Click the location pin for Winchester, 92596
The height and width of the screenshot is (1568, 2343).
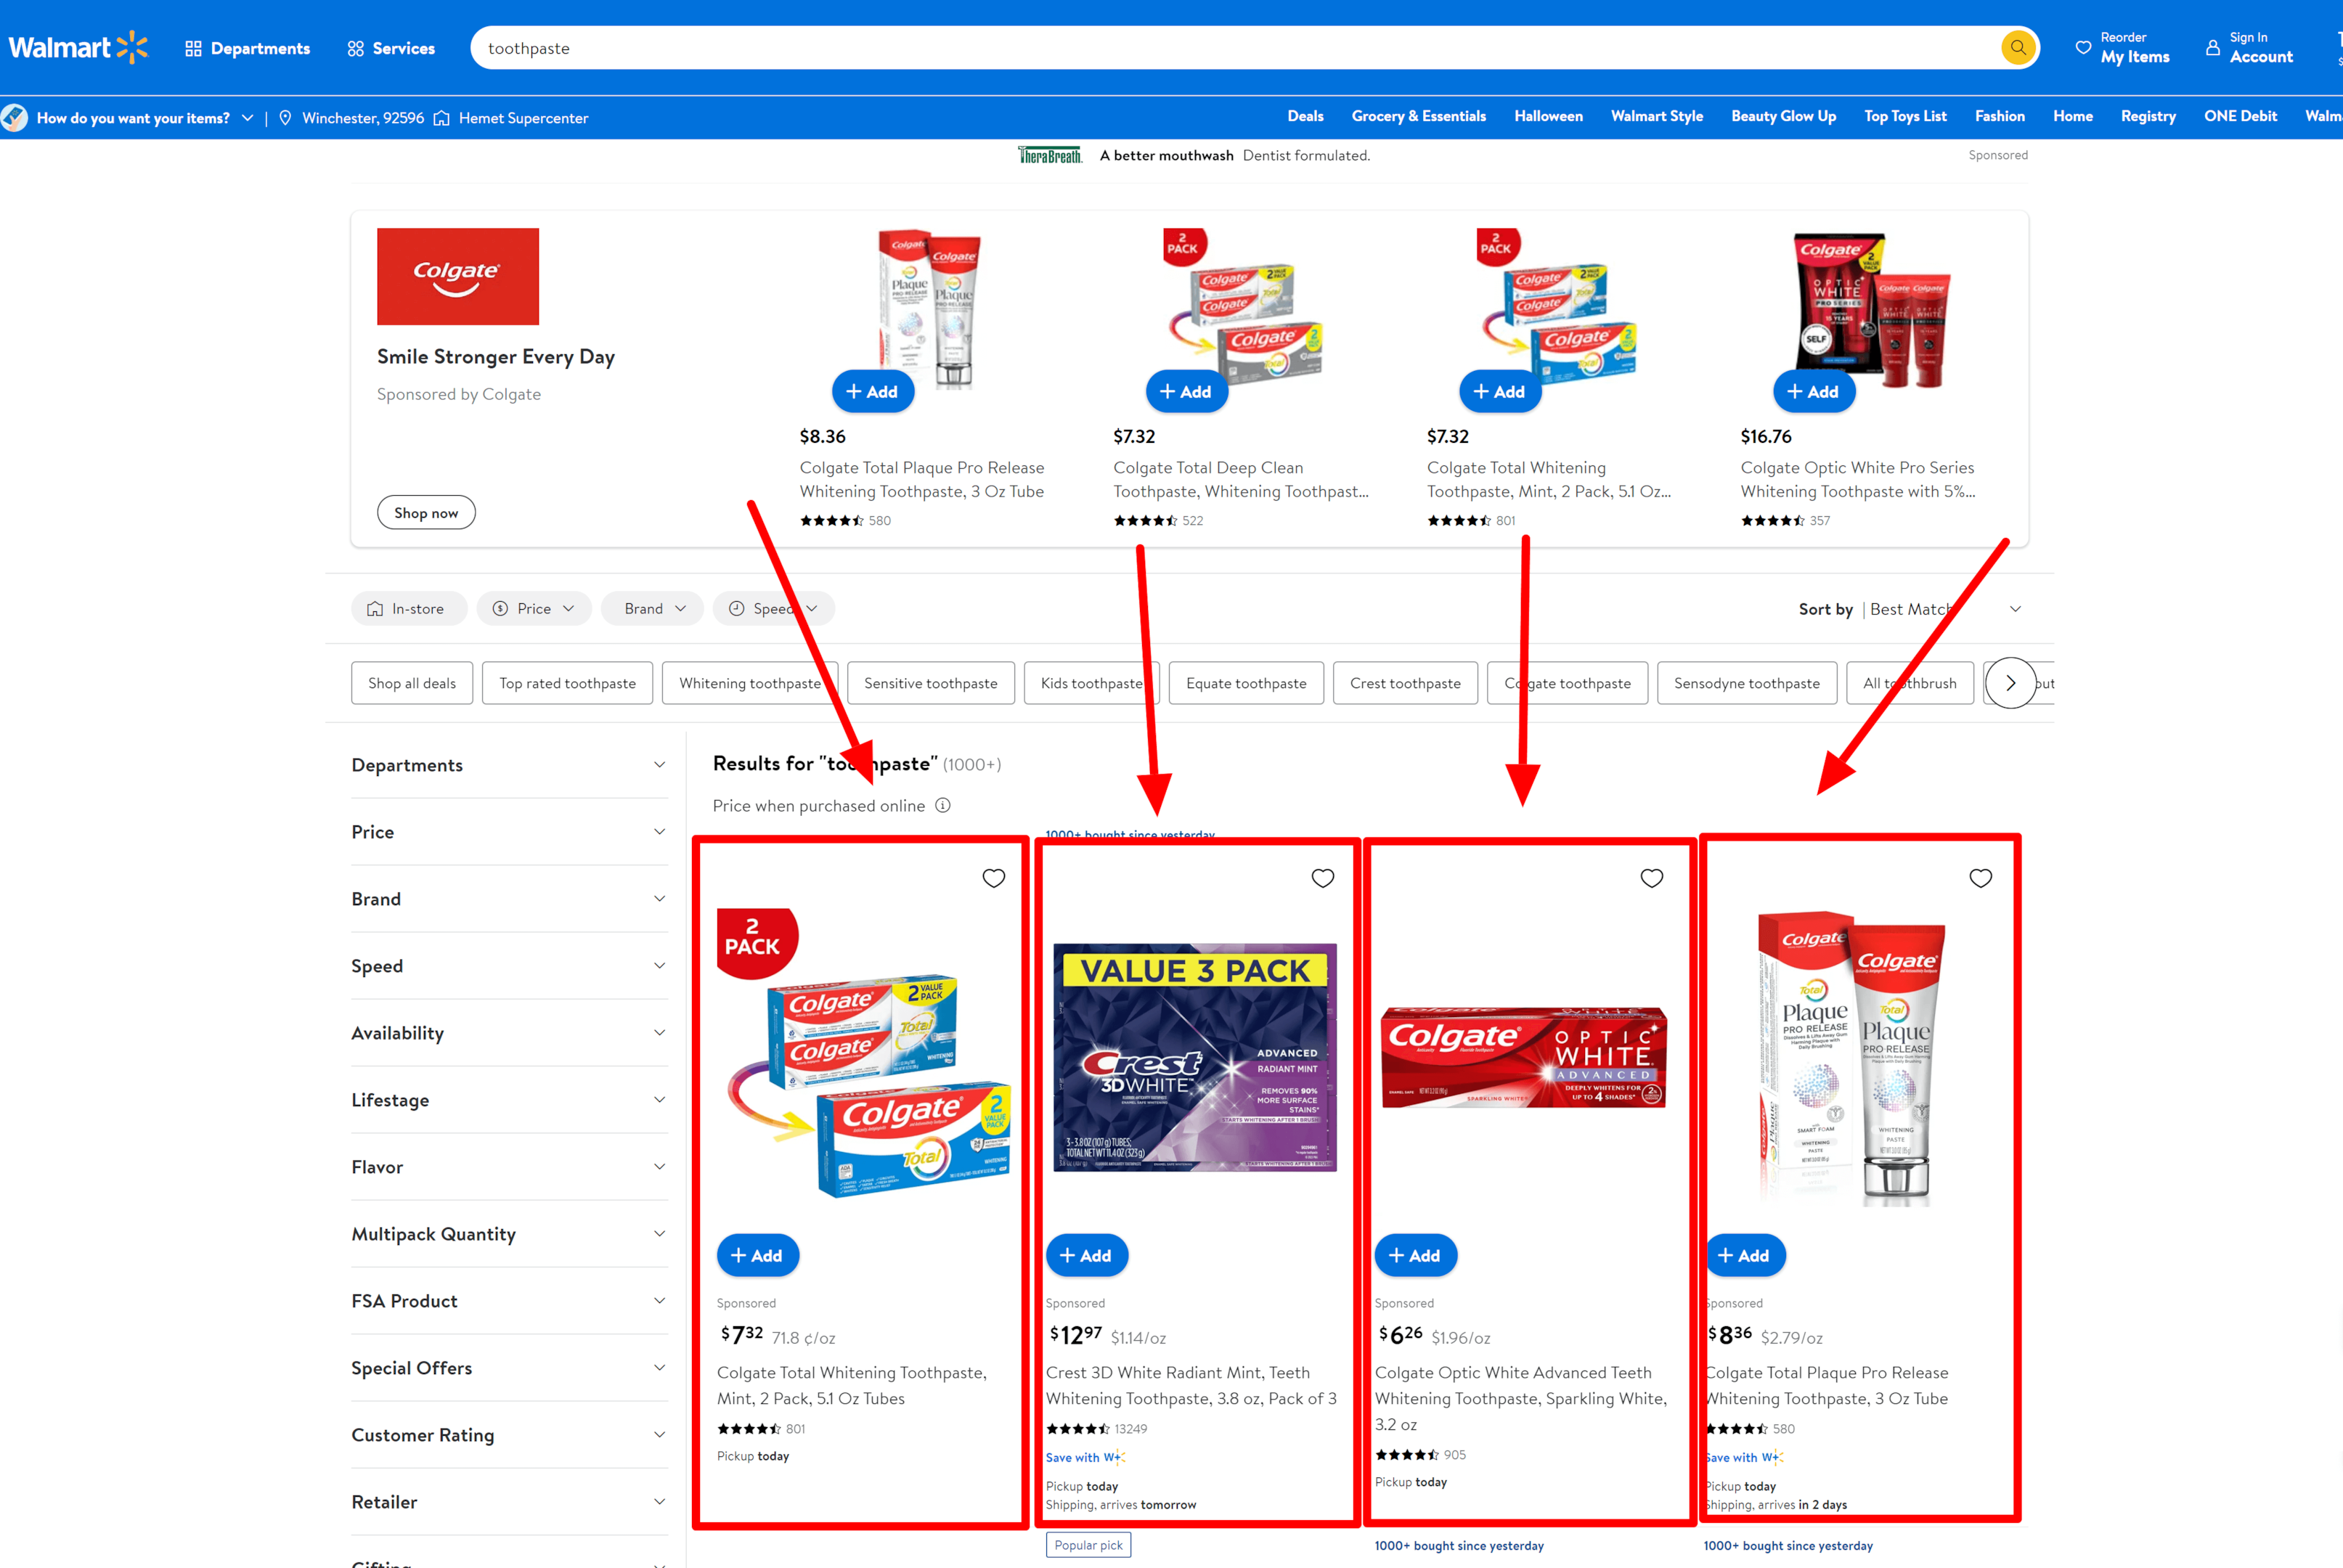285,118
